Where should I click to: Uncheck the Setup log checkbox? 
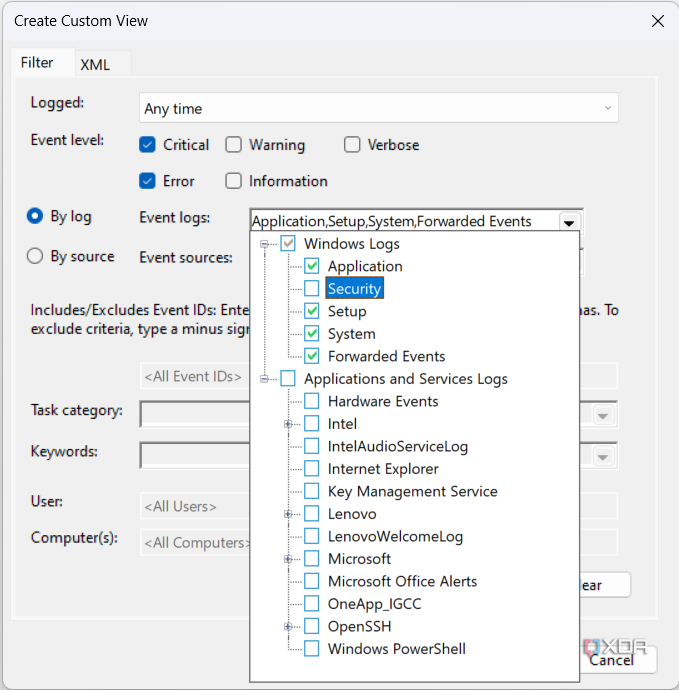tap(312, 311)
